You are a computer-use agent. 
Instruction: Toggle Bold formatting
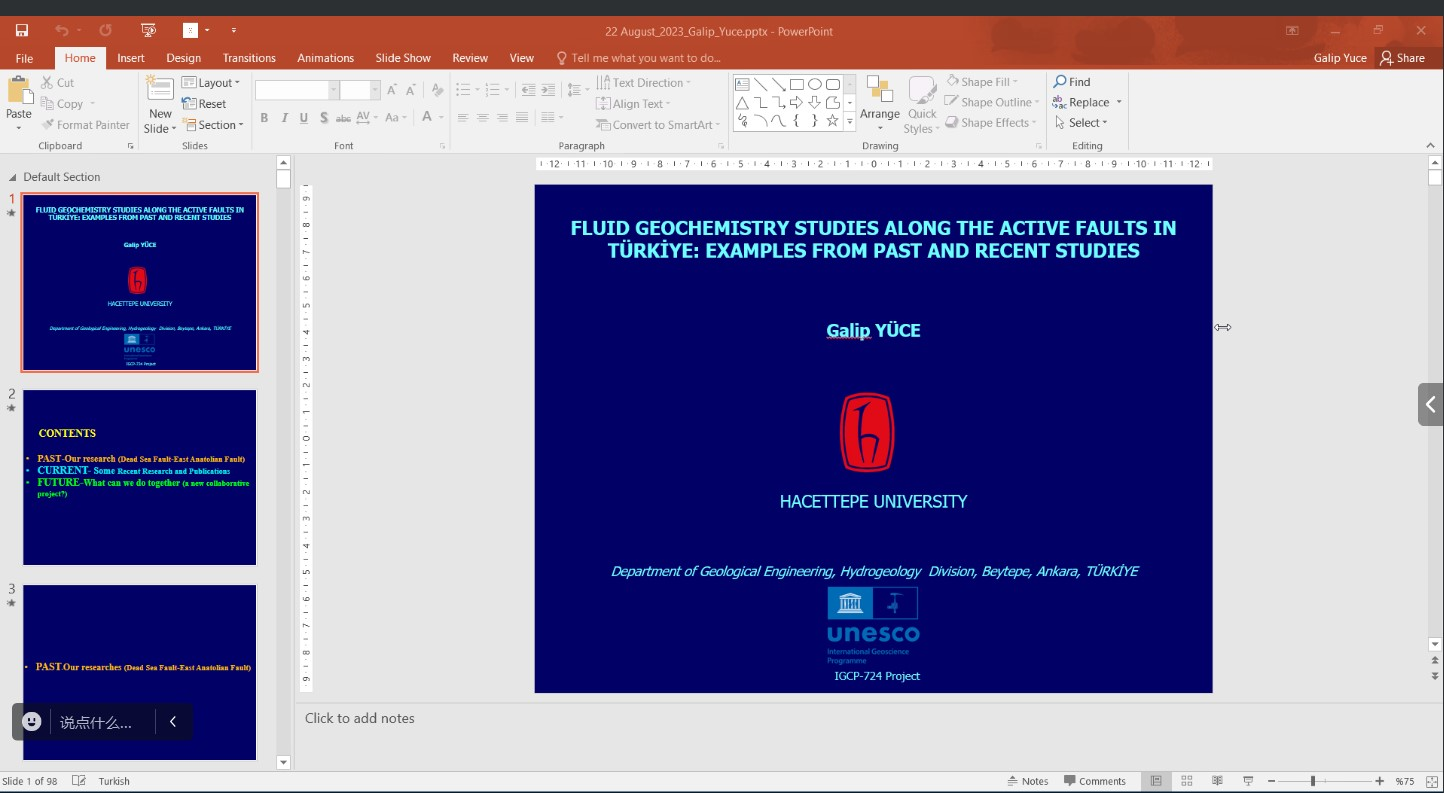264,118
